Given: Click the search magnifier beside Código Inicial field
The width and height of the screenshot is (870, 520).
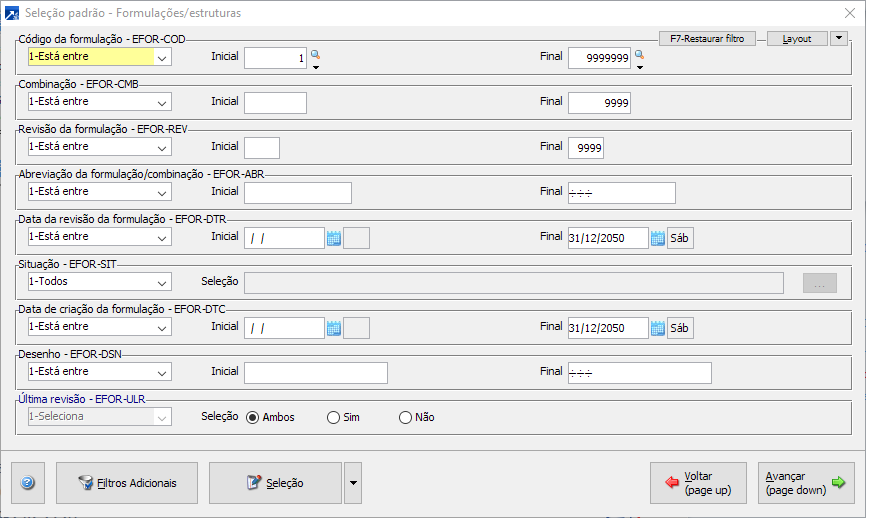Looking at the screenshot, I should tap(315, 54).
